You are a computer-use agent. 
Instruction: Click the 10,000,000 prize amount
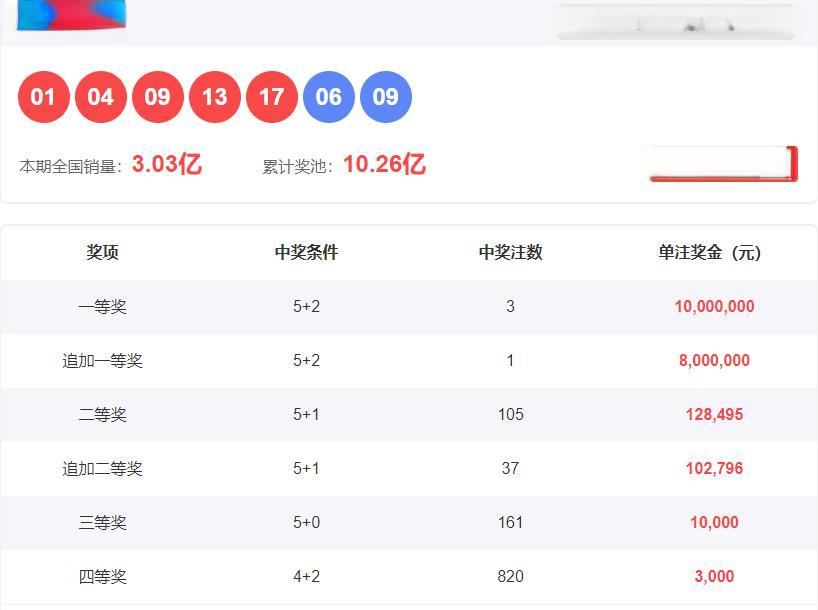[x=714, y=307]
